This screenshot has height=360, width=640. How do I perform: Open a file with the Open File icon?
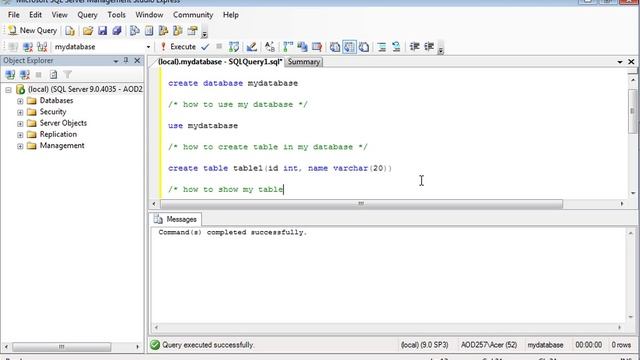coord(87,31)
